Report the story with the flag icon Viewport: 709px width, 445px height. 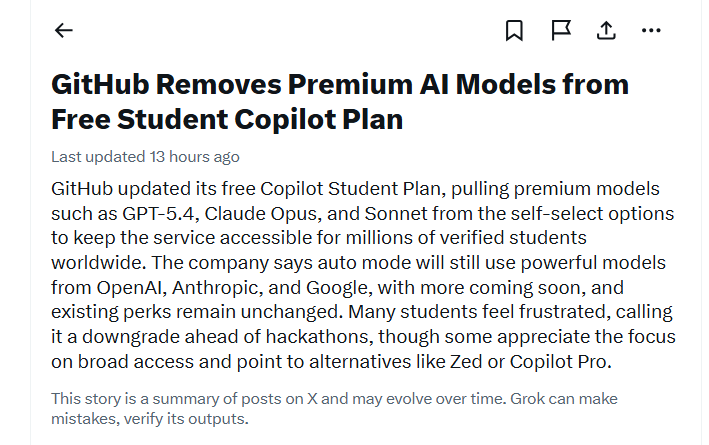(x=560, y=30)
